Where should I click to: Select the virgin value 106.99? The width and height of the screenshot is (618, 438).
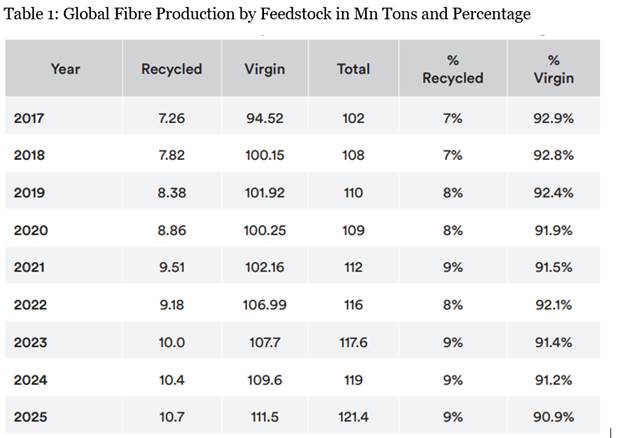[x=265, y=305]
